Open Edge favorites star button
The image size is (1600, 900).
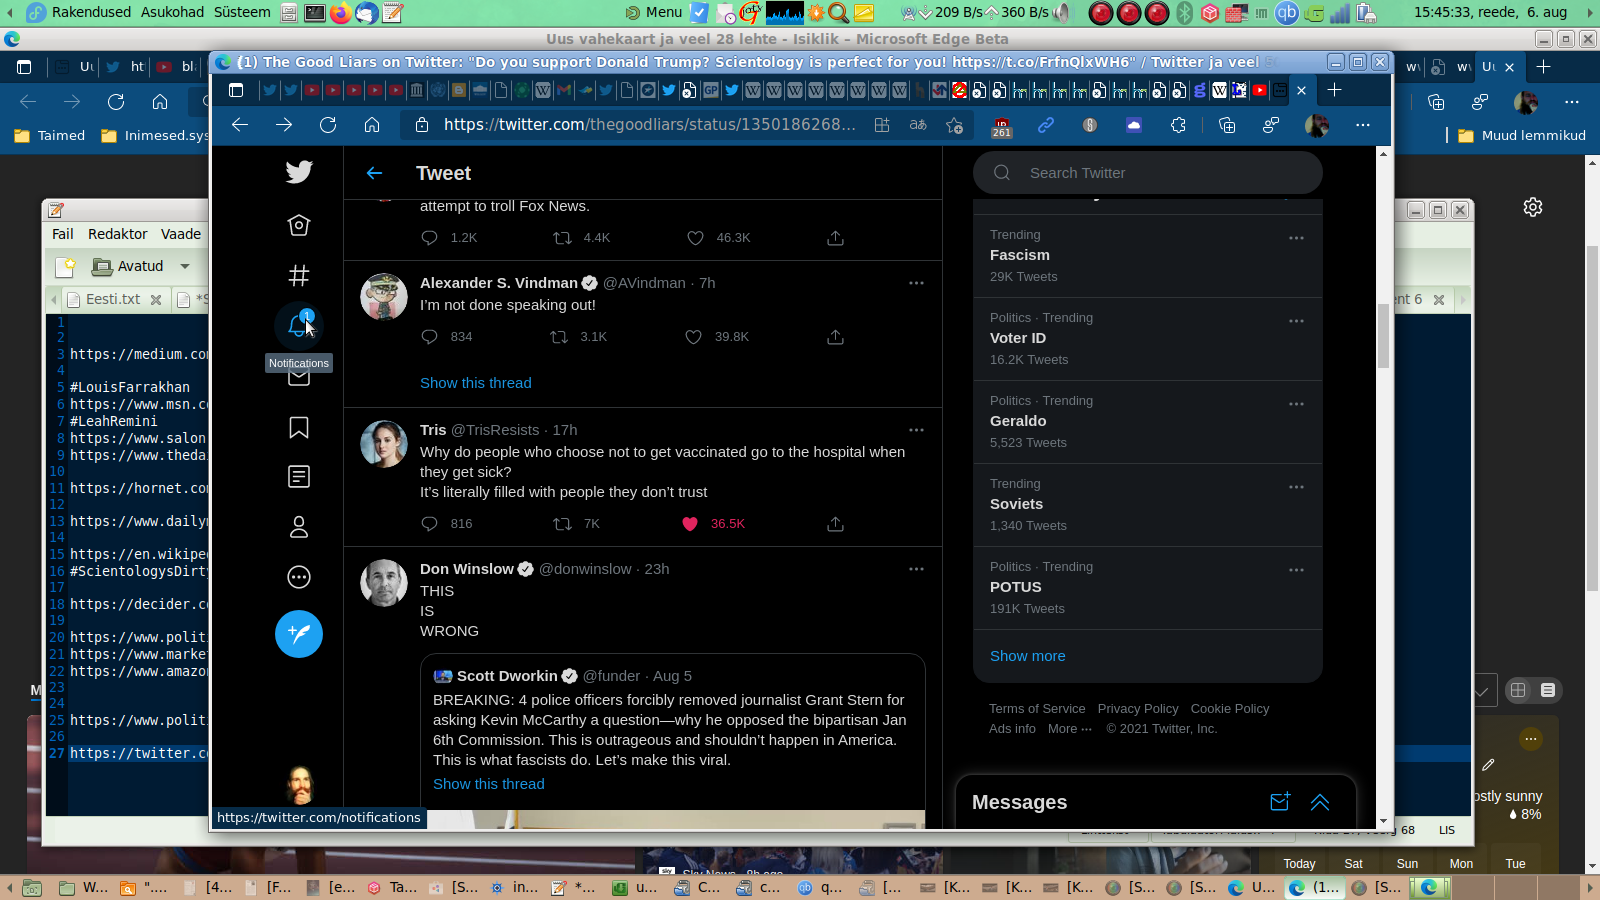click(x=955, y=125)
